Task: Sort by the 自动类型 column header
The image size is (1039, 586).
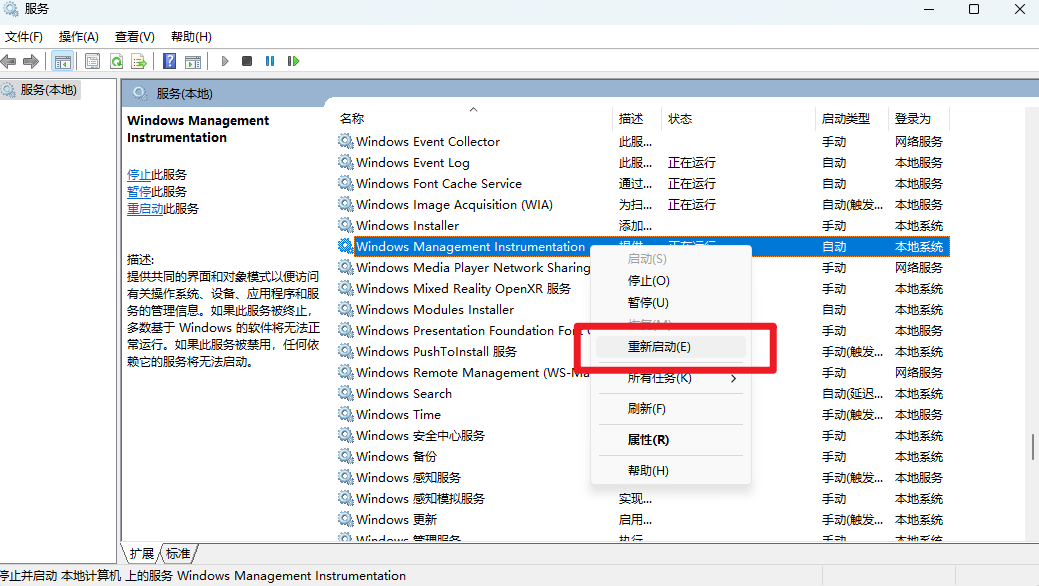Action: 851,119
